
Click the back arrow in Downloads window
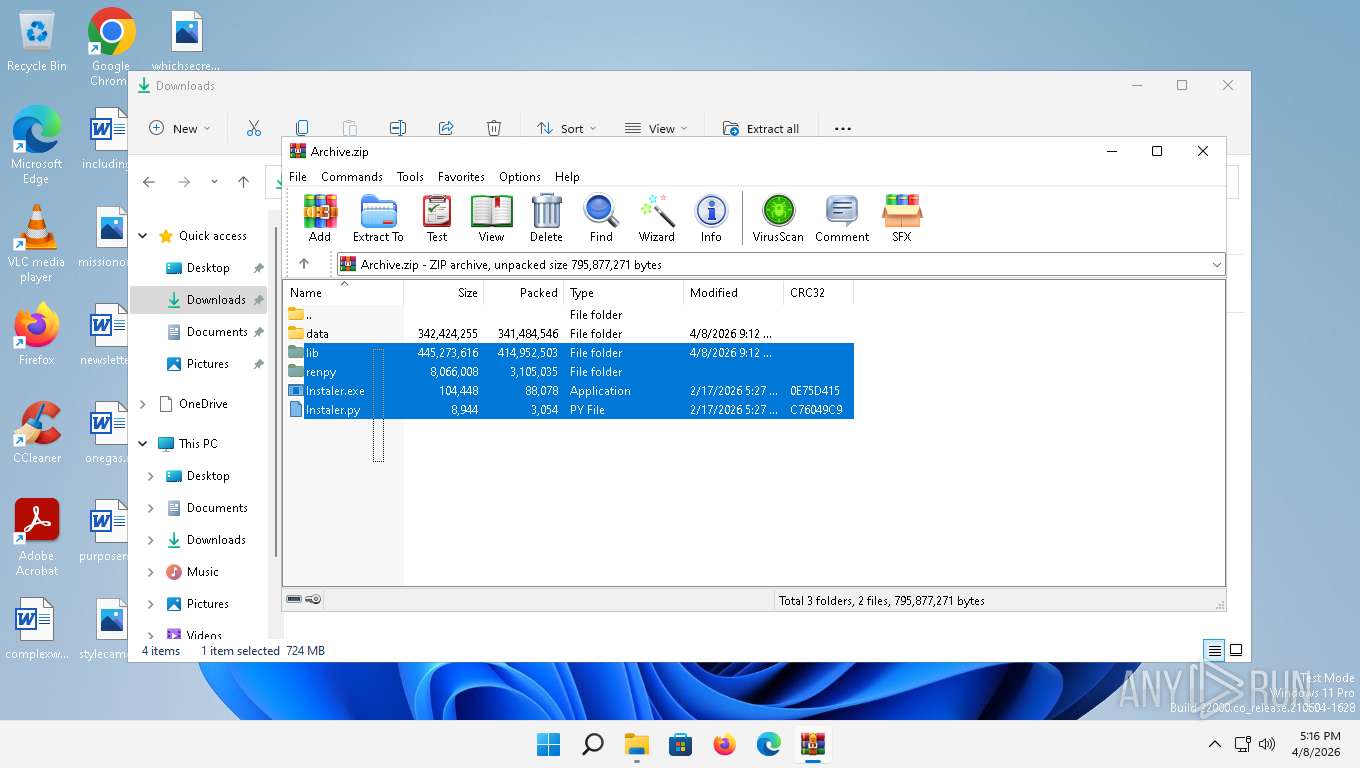[149, 182]
